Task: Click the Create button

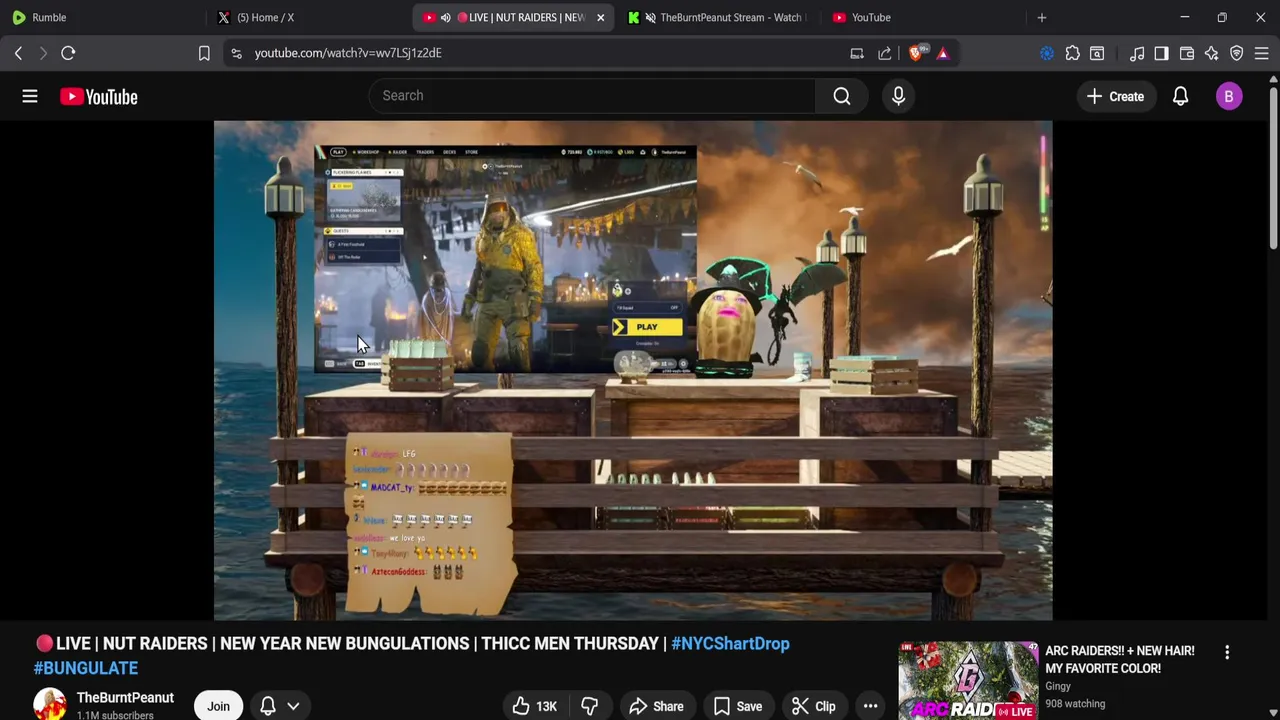Action: coord(1115,96)
